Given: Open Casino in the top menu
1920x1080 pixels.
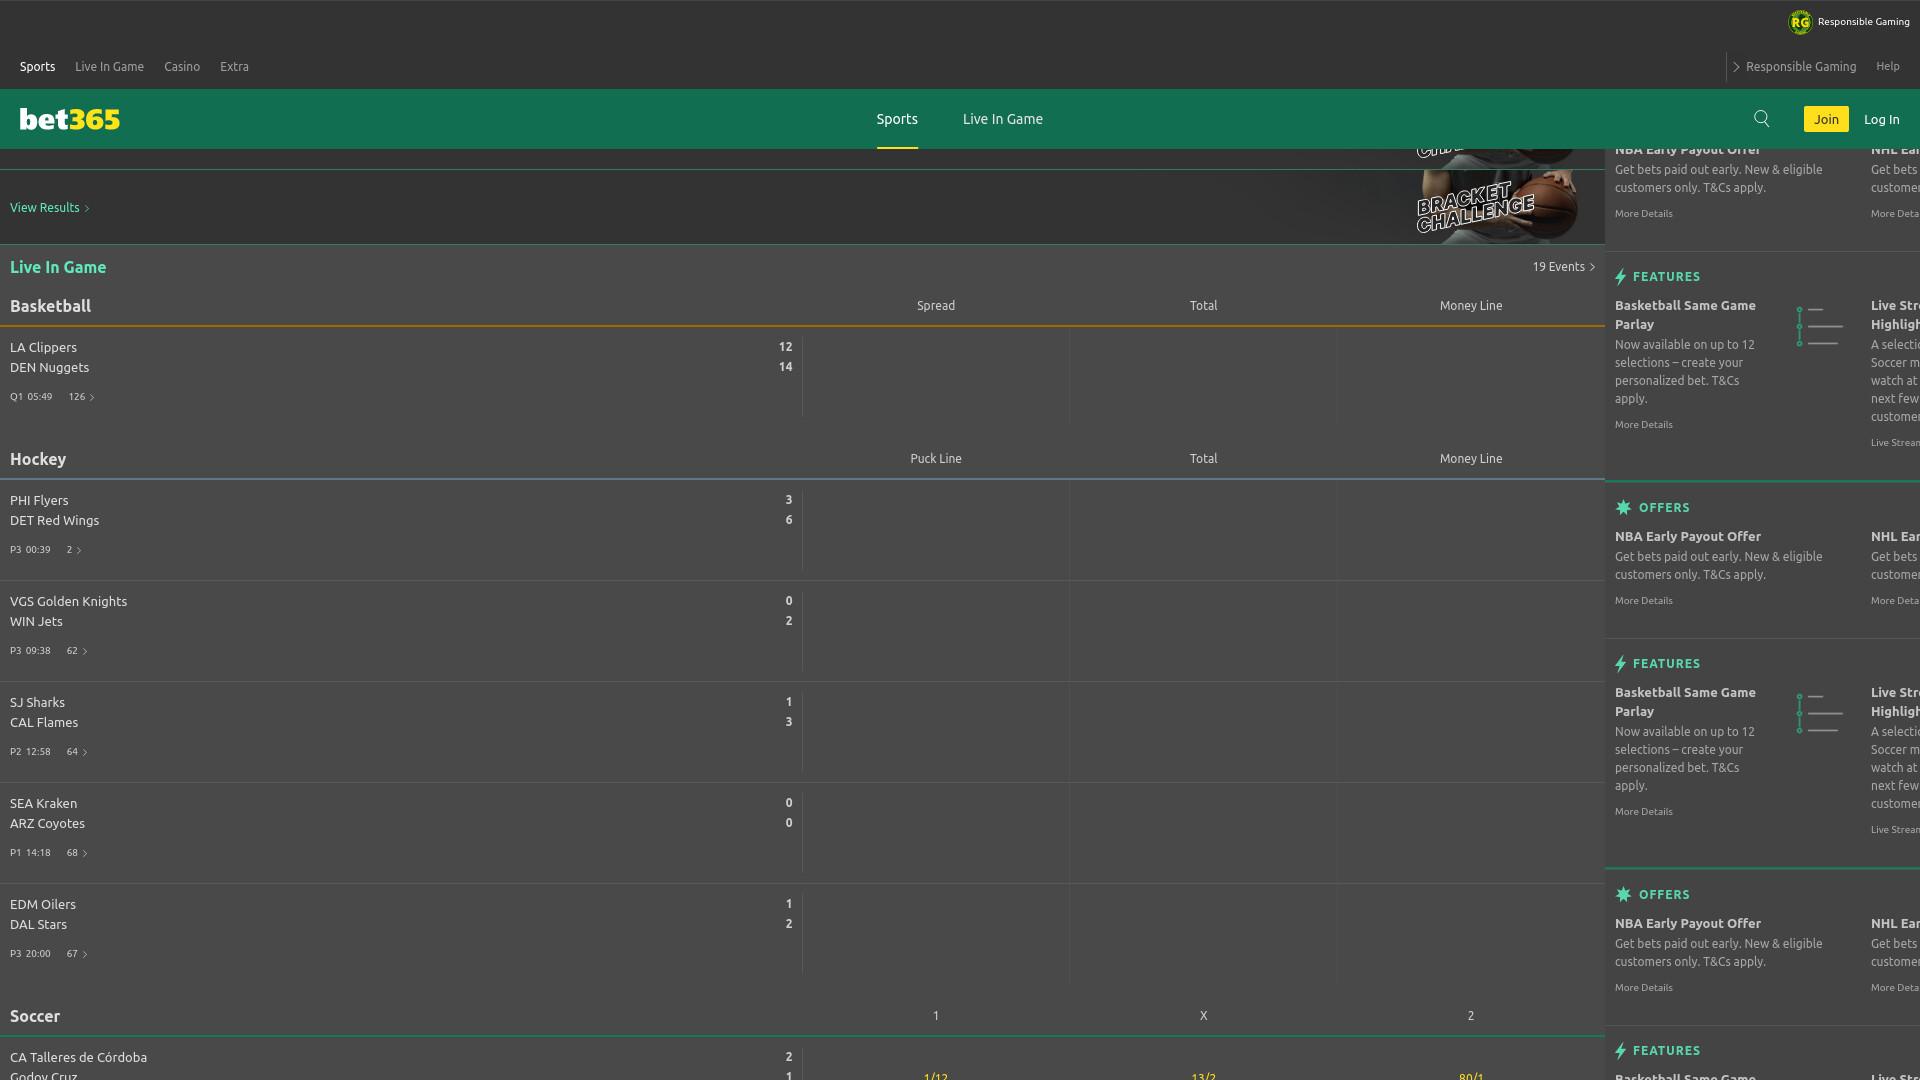Looking at the screenshot, I should coord(182,66).
